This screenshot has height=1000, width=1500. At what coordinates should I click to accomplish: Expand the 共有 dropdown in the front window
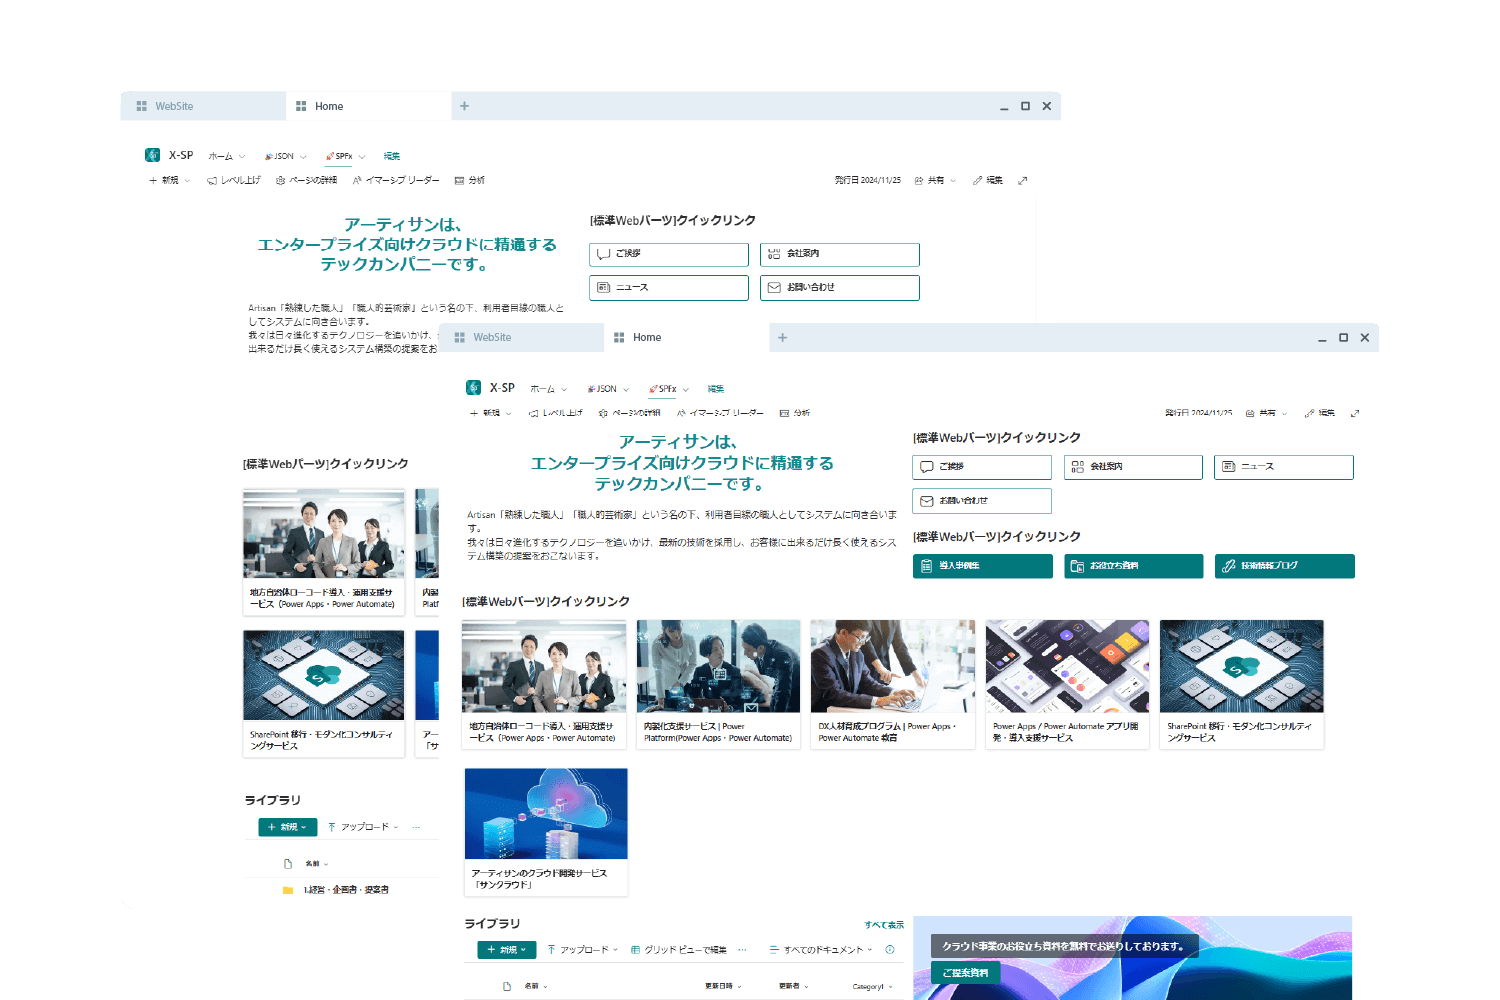pos(1267,413)
